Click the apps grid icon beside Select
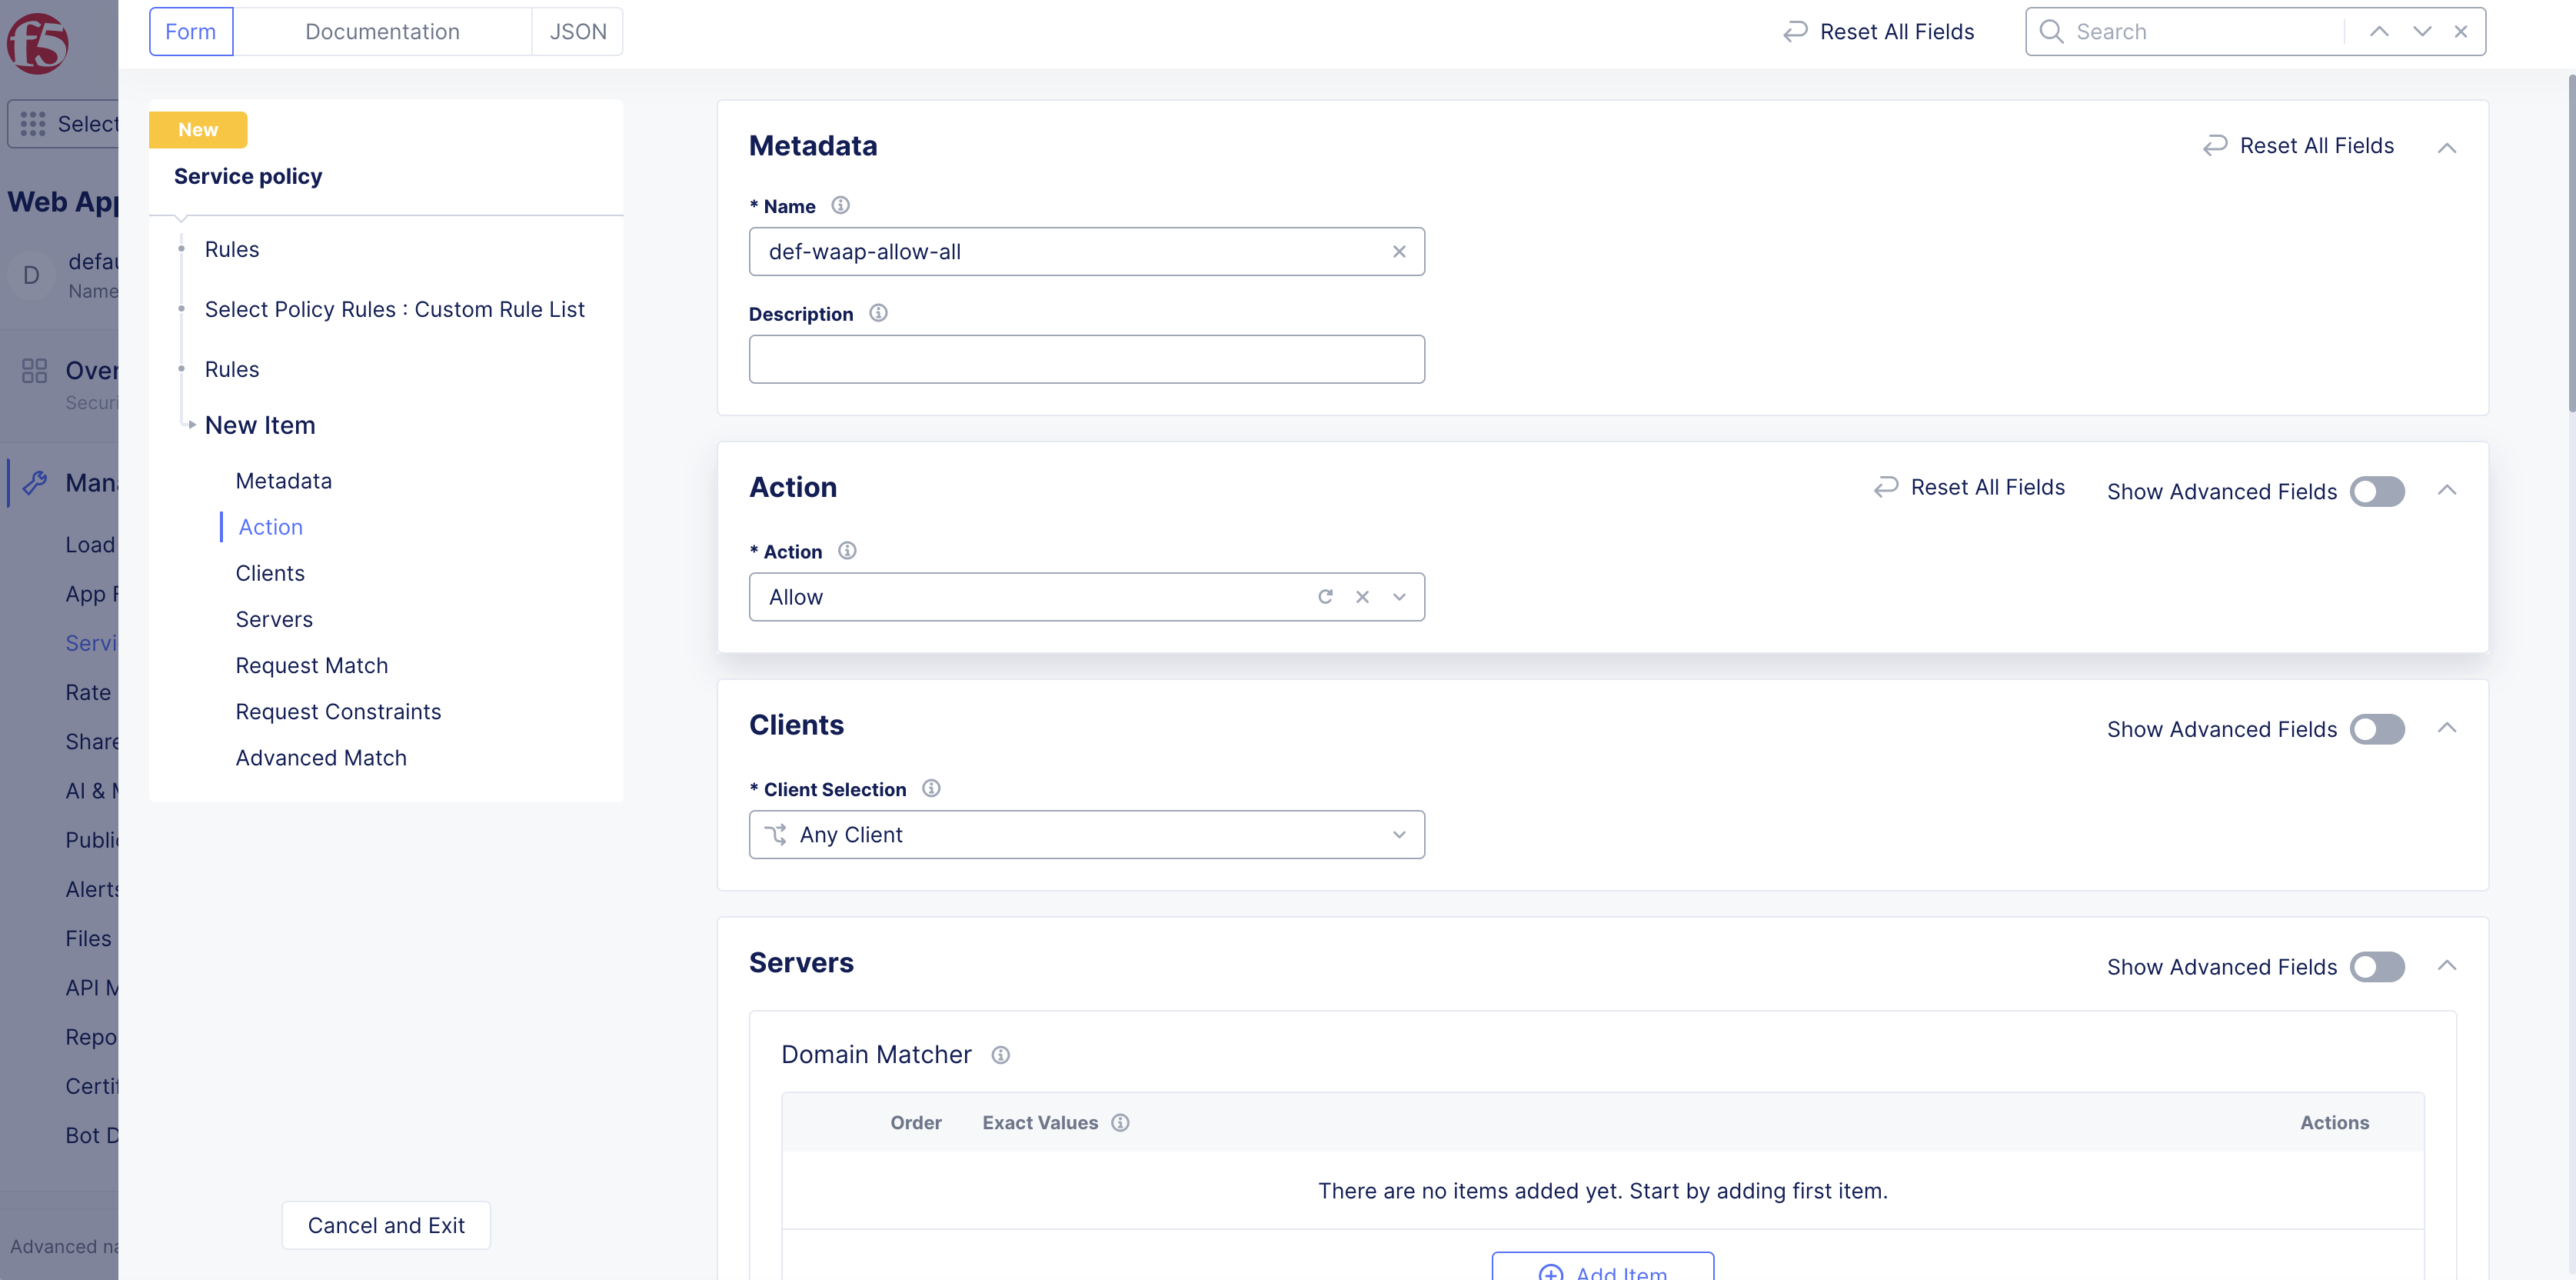Screen dimensions: 2576x1280 33,123
